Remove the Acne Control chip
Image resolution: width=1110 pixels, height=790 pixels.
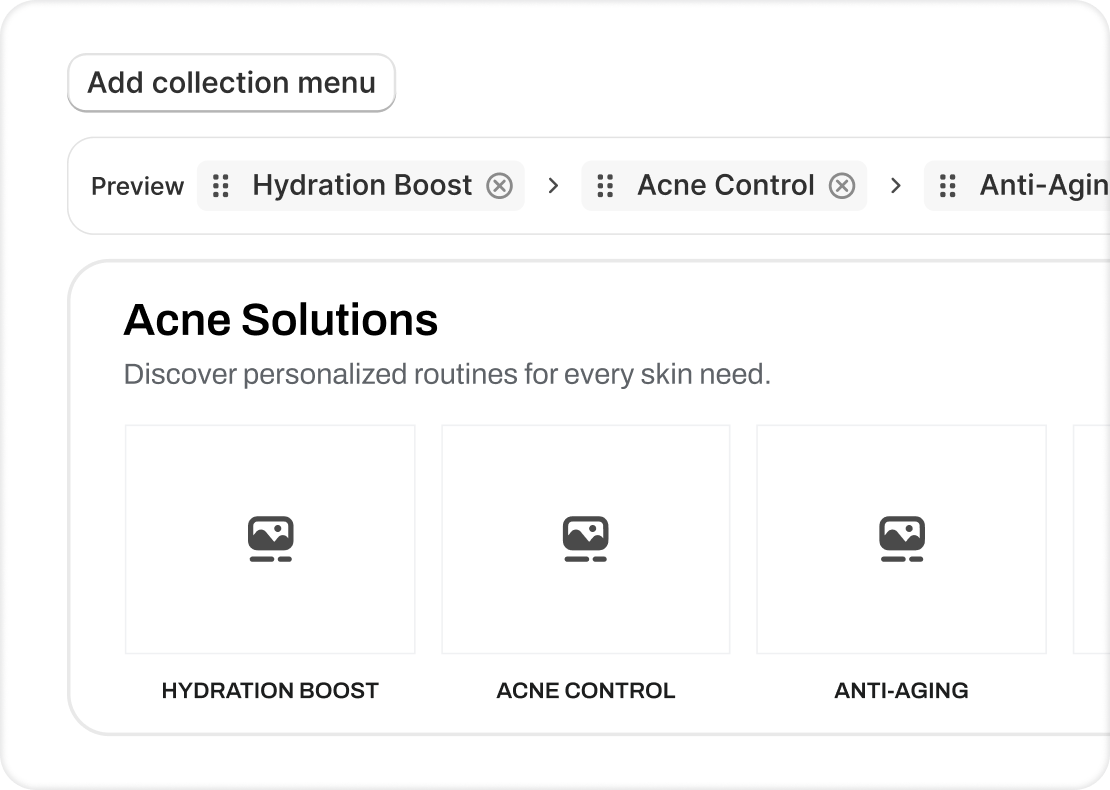(x=842, y=186)
